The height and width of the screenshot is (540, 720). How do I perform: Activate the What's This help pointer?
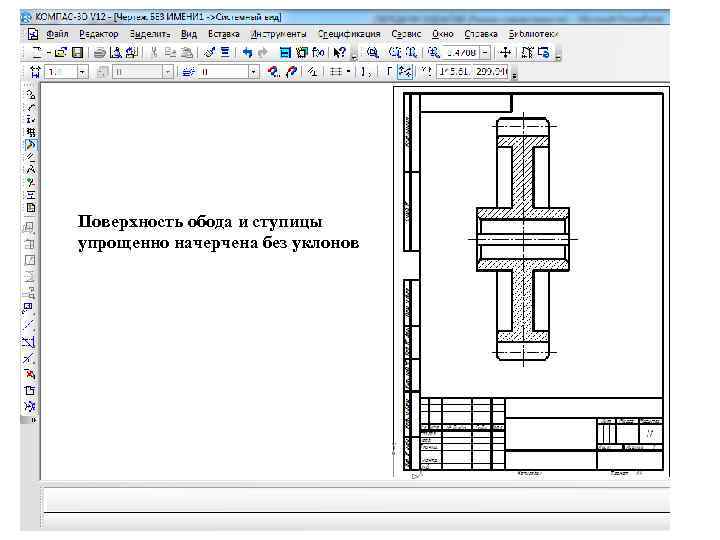[x=339, y=53]
